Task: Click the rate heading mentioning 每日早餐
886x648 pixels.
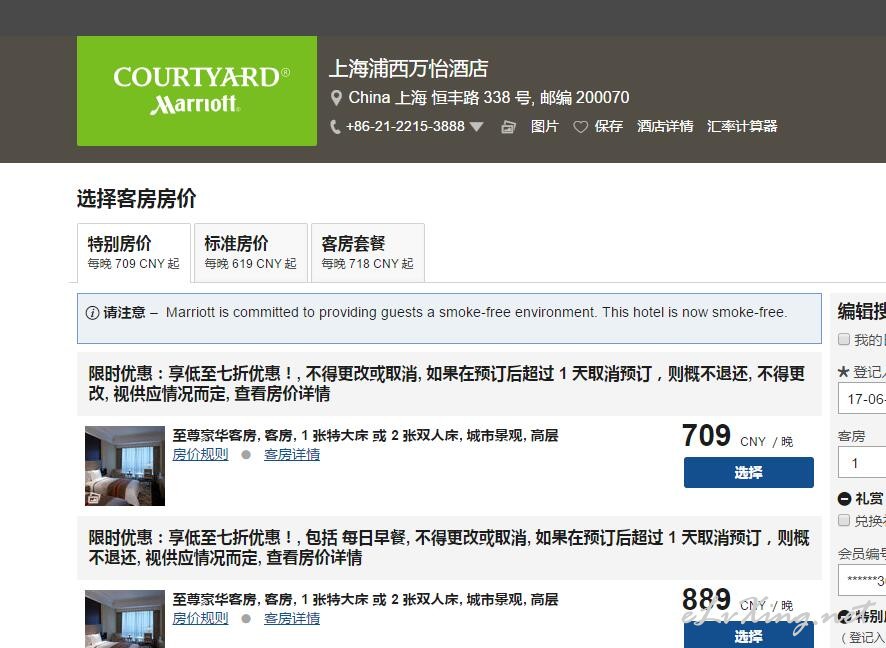Action: (449, 547)
